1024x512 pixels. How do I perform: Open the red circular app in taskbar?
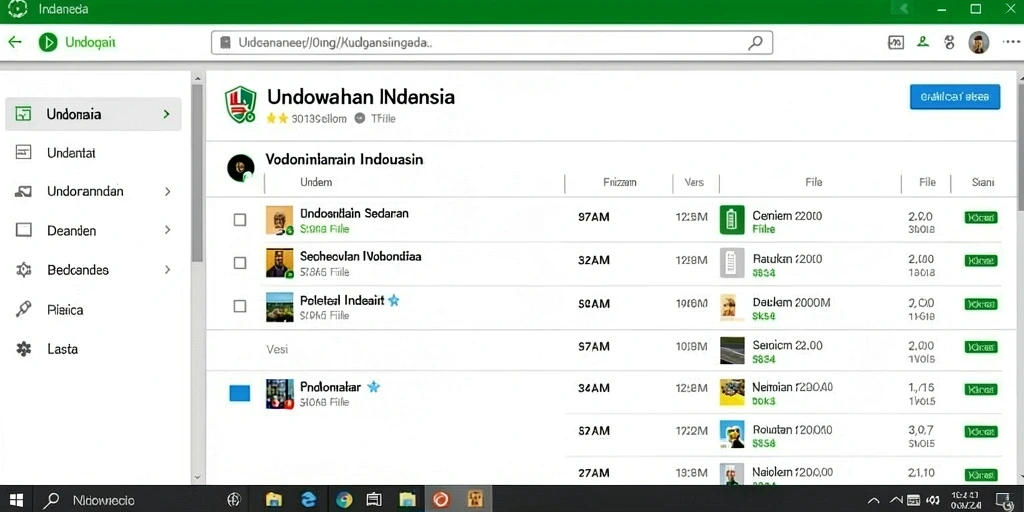pos(441,500)
